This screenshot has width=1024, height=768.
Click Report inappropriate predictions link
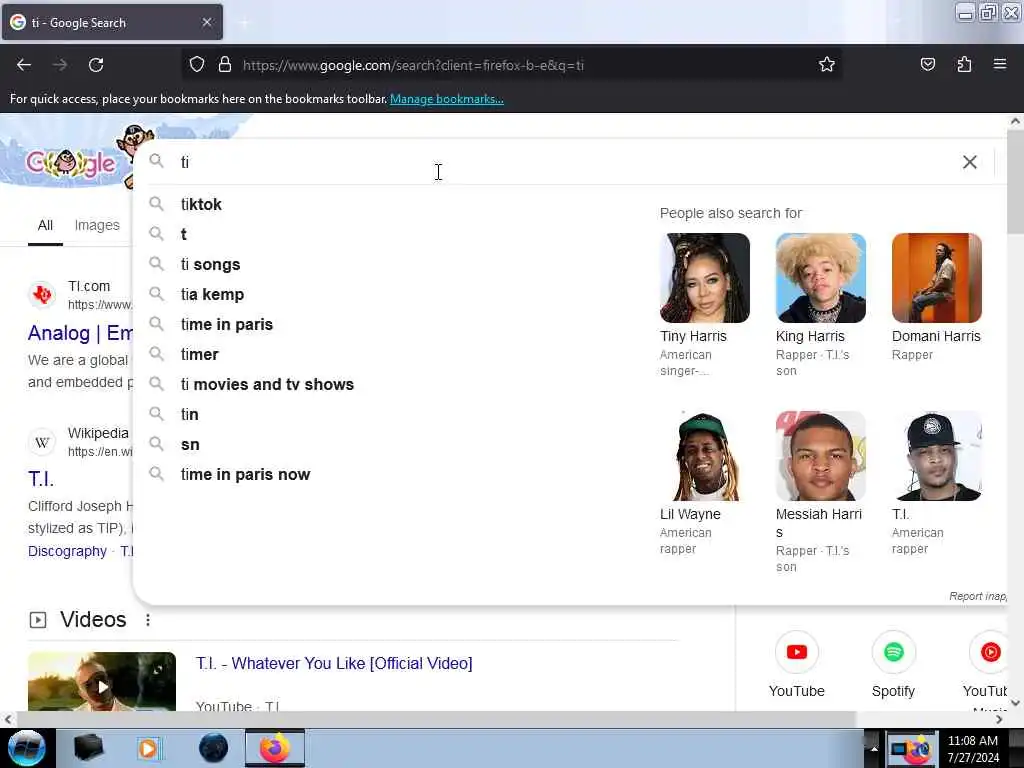tap(978, 596)
